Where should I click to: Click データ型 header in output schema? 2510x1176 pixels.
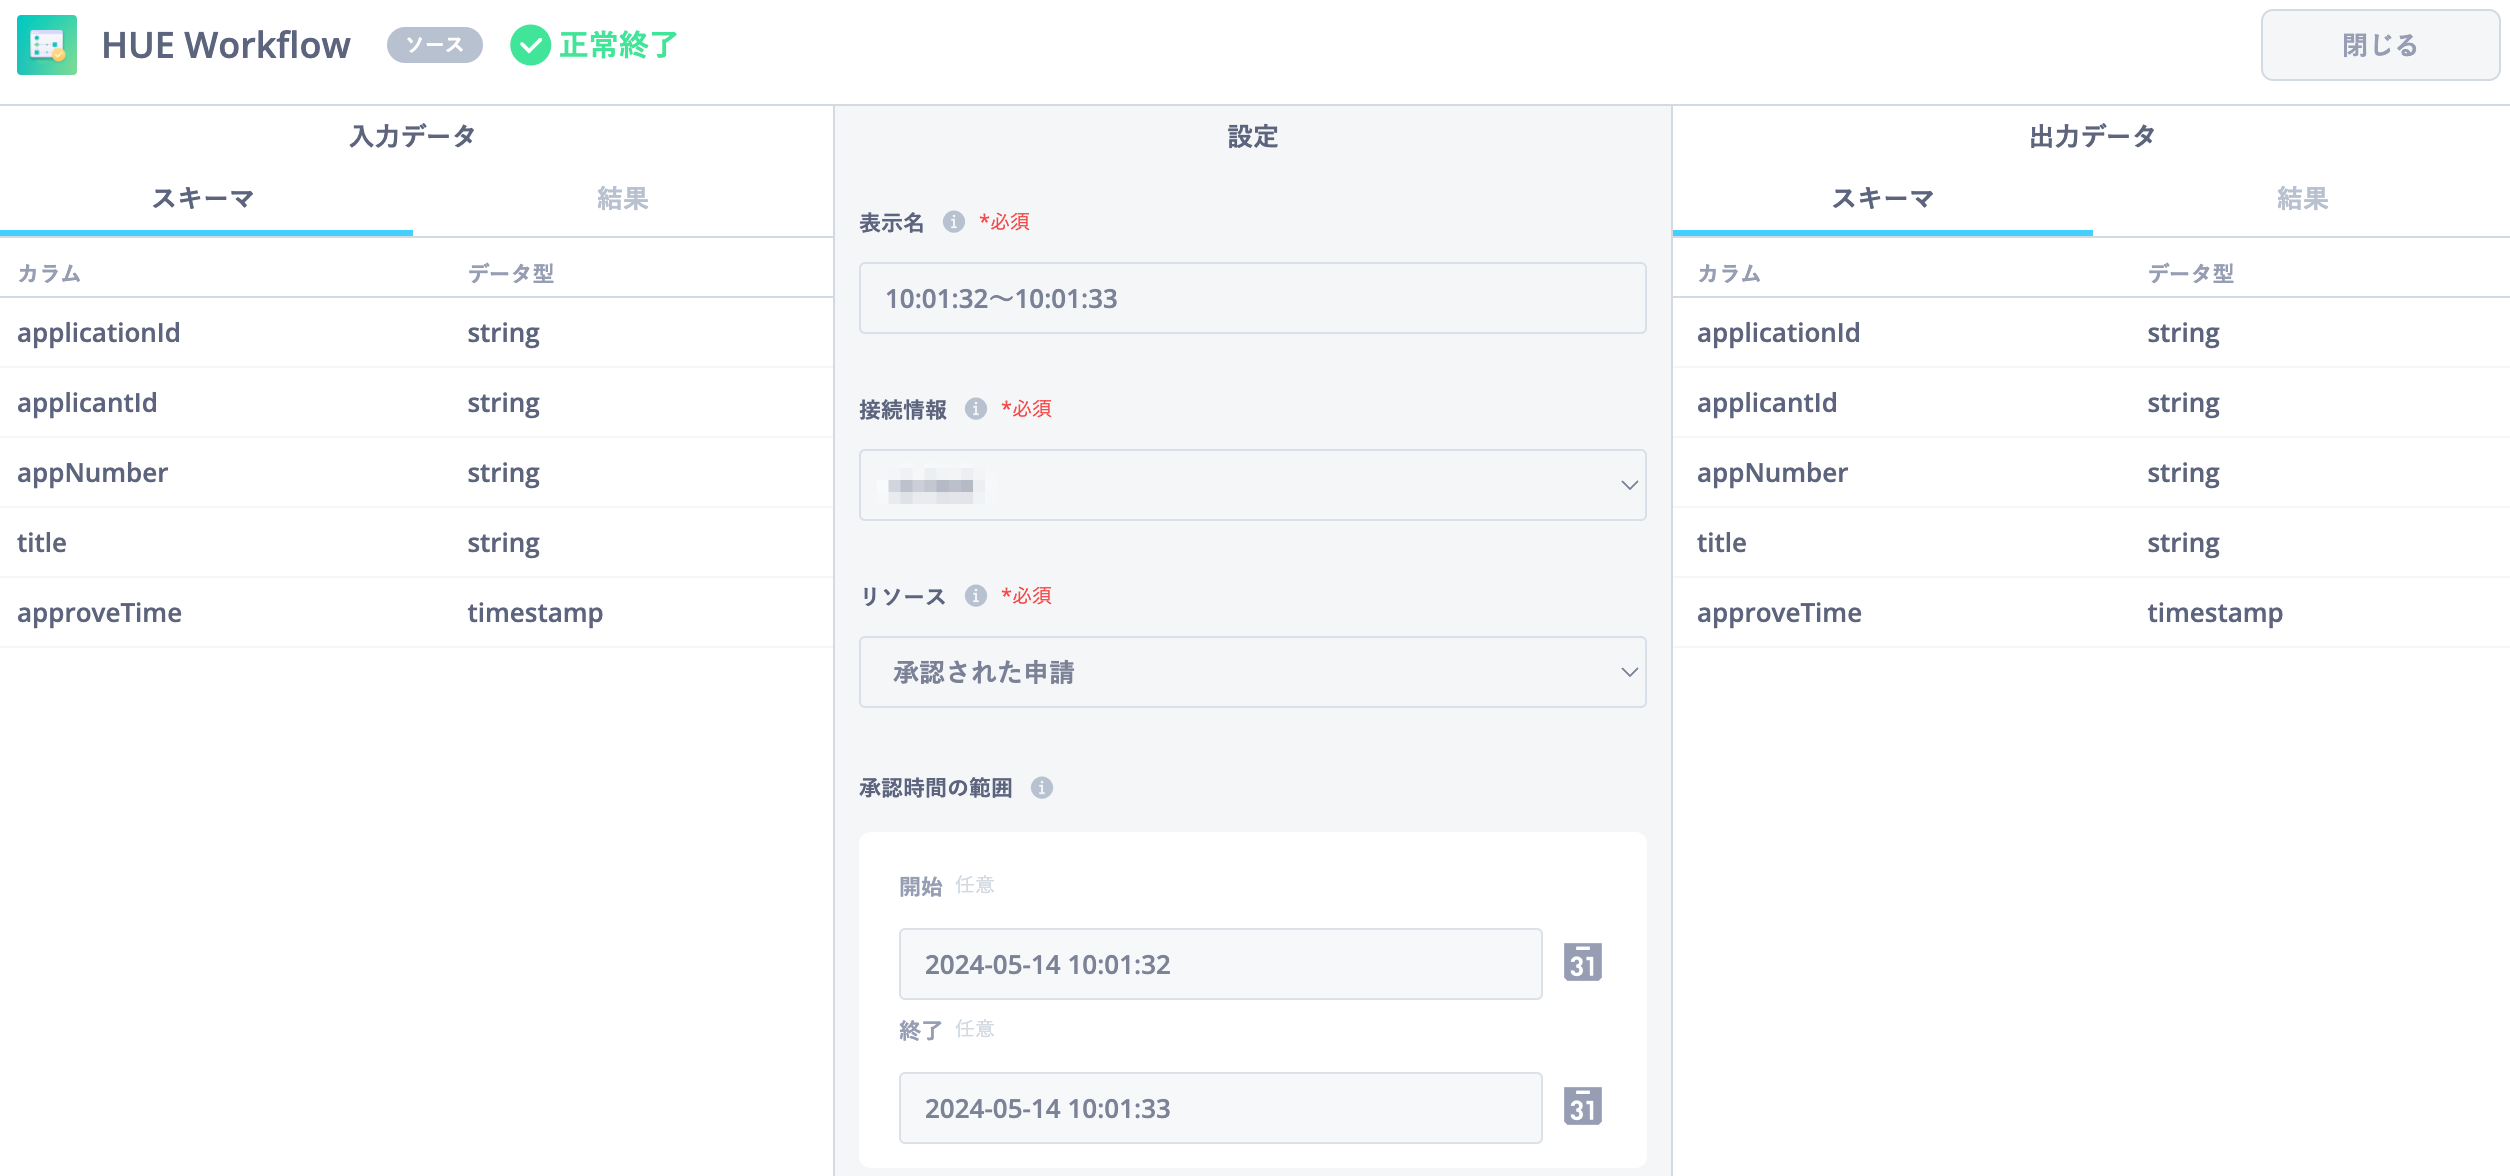tap(2190, 273)
